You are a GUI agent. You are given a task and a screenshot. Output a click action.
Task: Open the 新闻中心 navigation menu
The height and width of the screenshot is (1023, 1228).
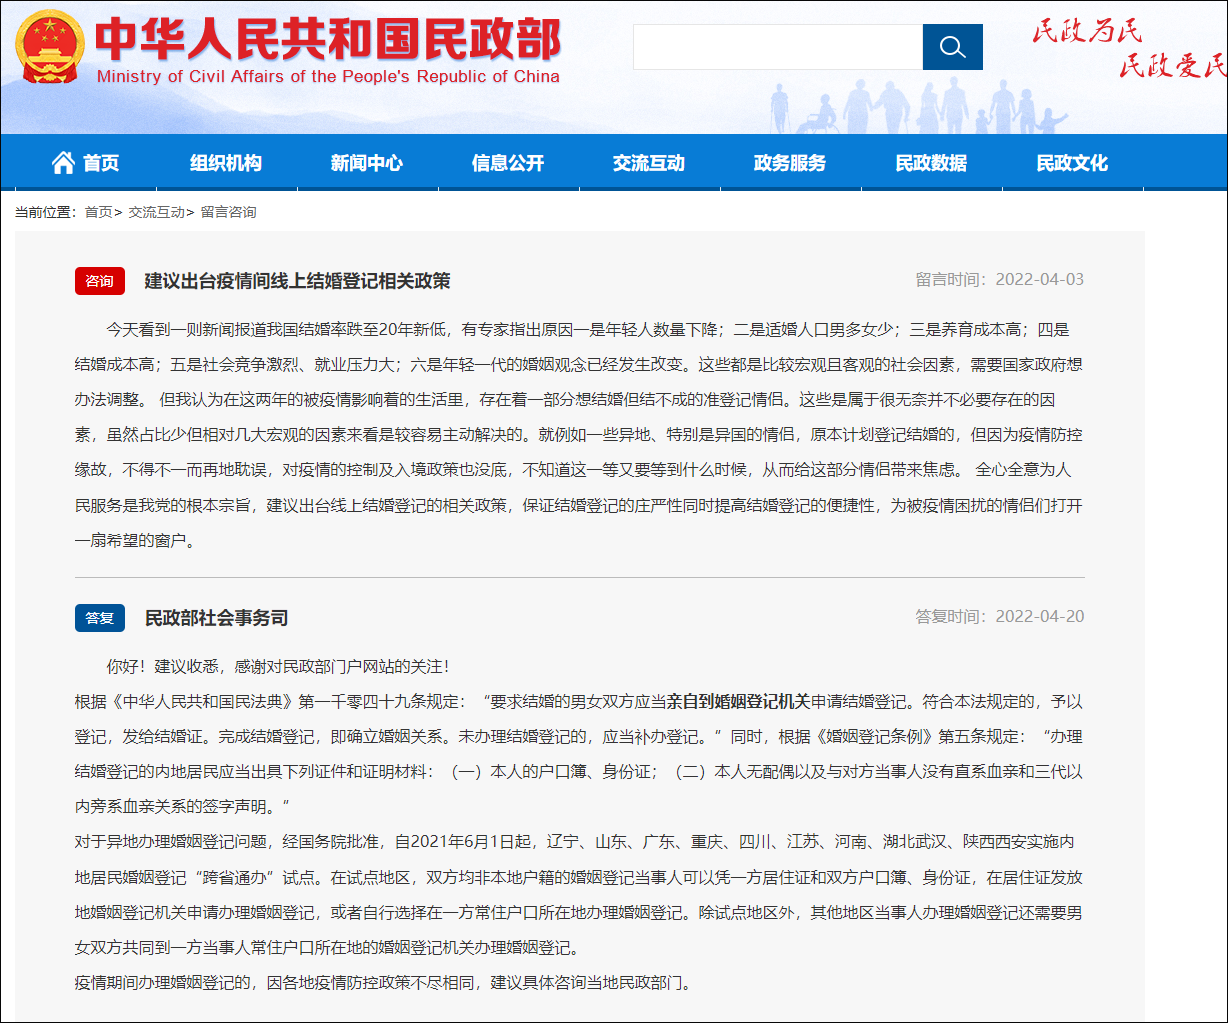pos(366,162)
